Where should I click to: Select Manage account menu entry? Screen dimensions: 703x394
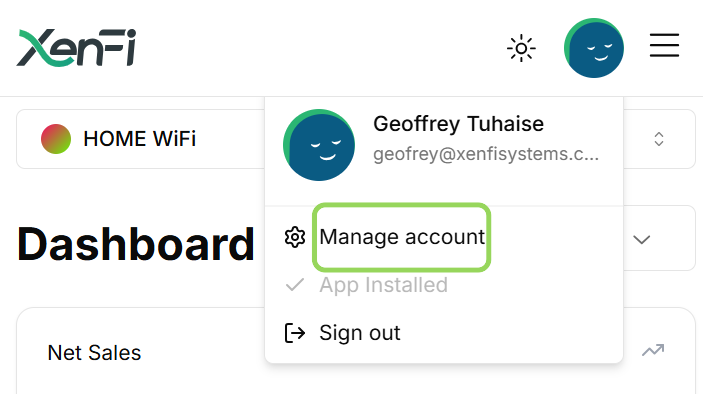[x=402, y=237]
